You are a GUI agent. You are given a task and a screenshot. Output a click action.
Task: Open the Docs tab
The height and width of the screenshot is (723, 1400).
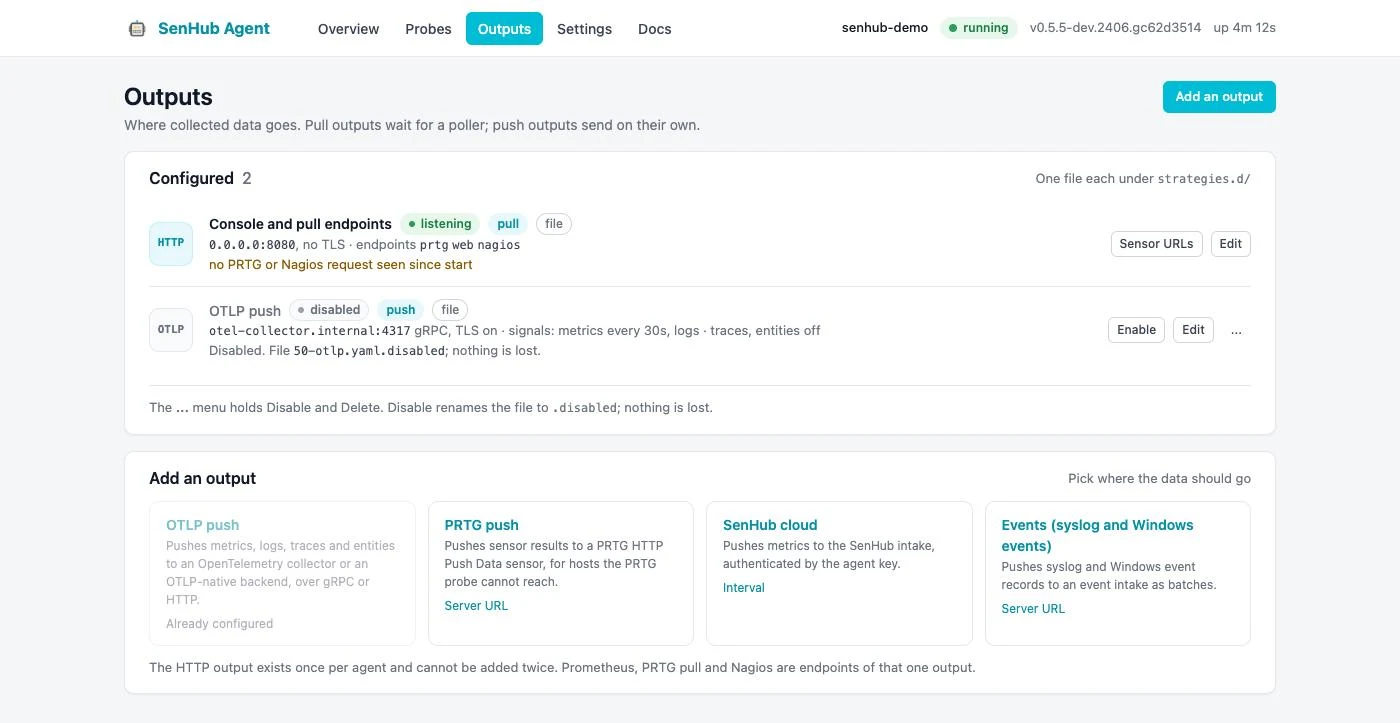654,29
